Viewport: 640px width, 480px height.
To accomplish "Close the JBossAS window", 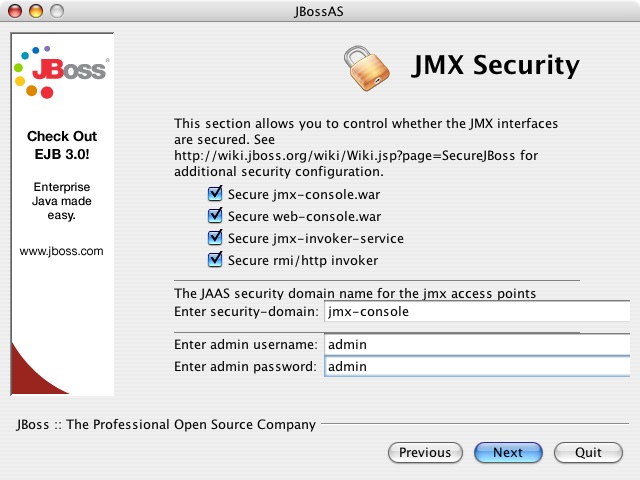I will coord(13,10).
